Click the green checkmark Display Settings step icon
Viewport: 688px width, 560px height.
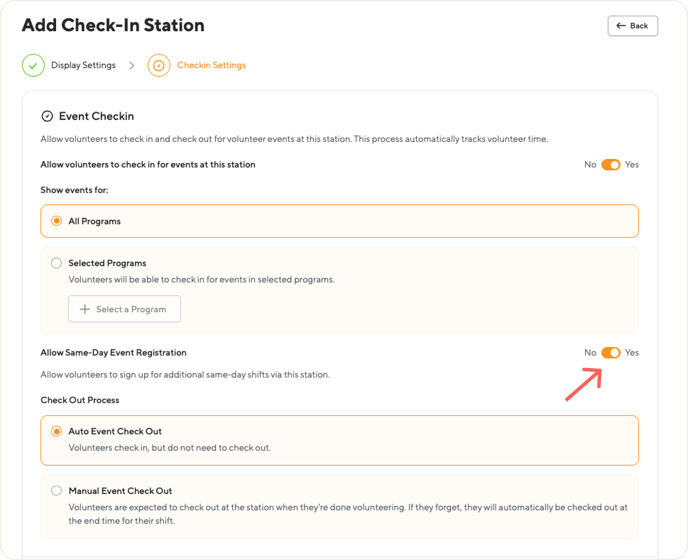click(33, 66)
